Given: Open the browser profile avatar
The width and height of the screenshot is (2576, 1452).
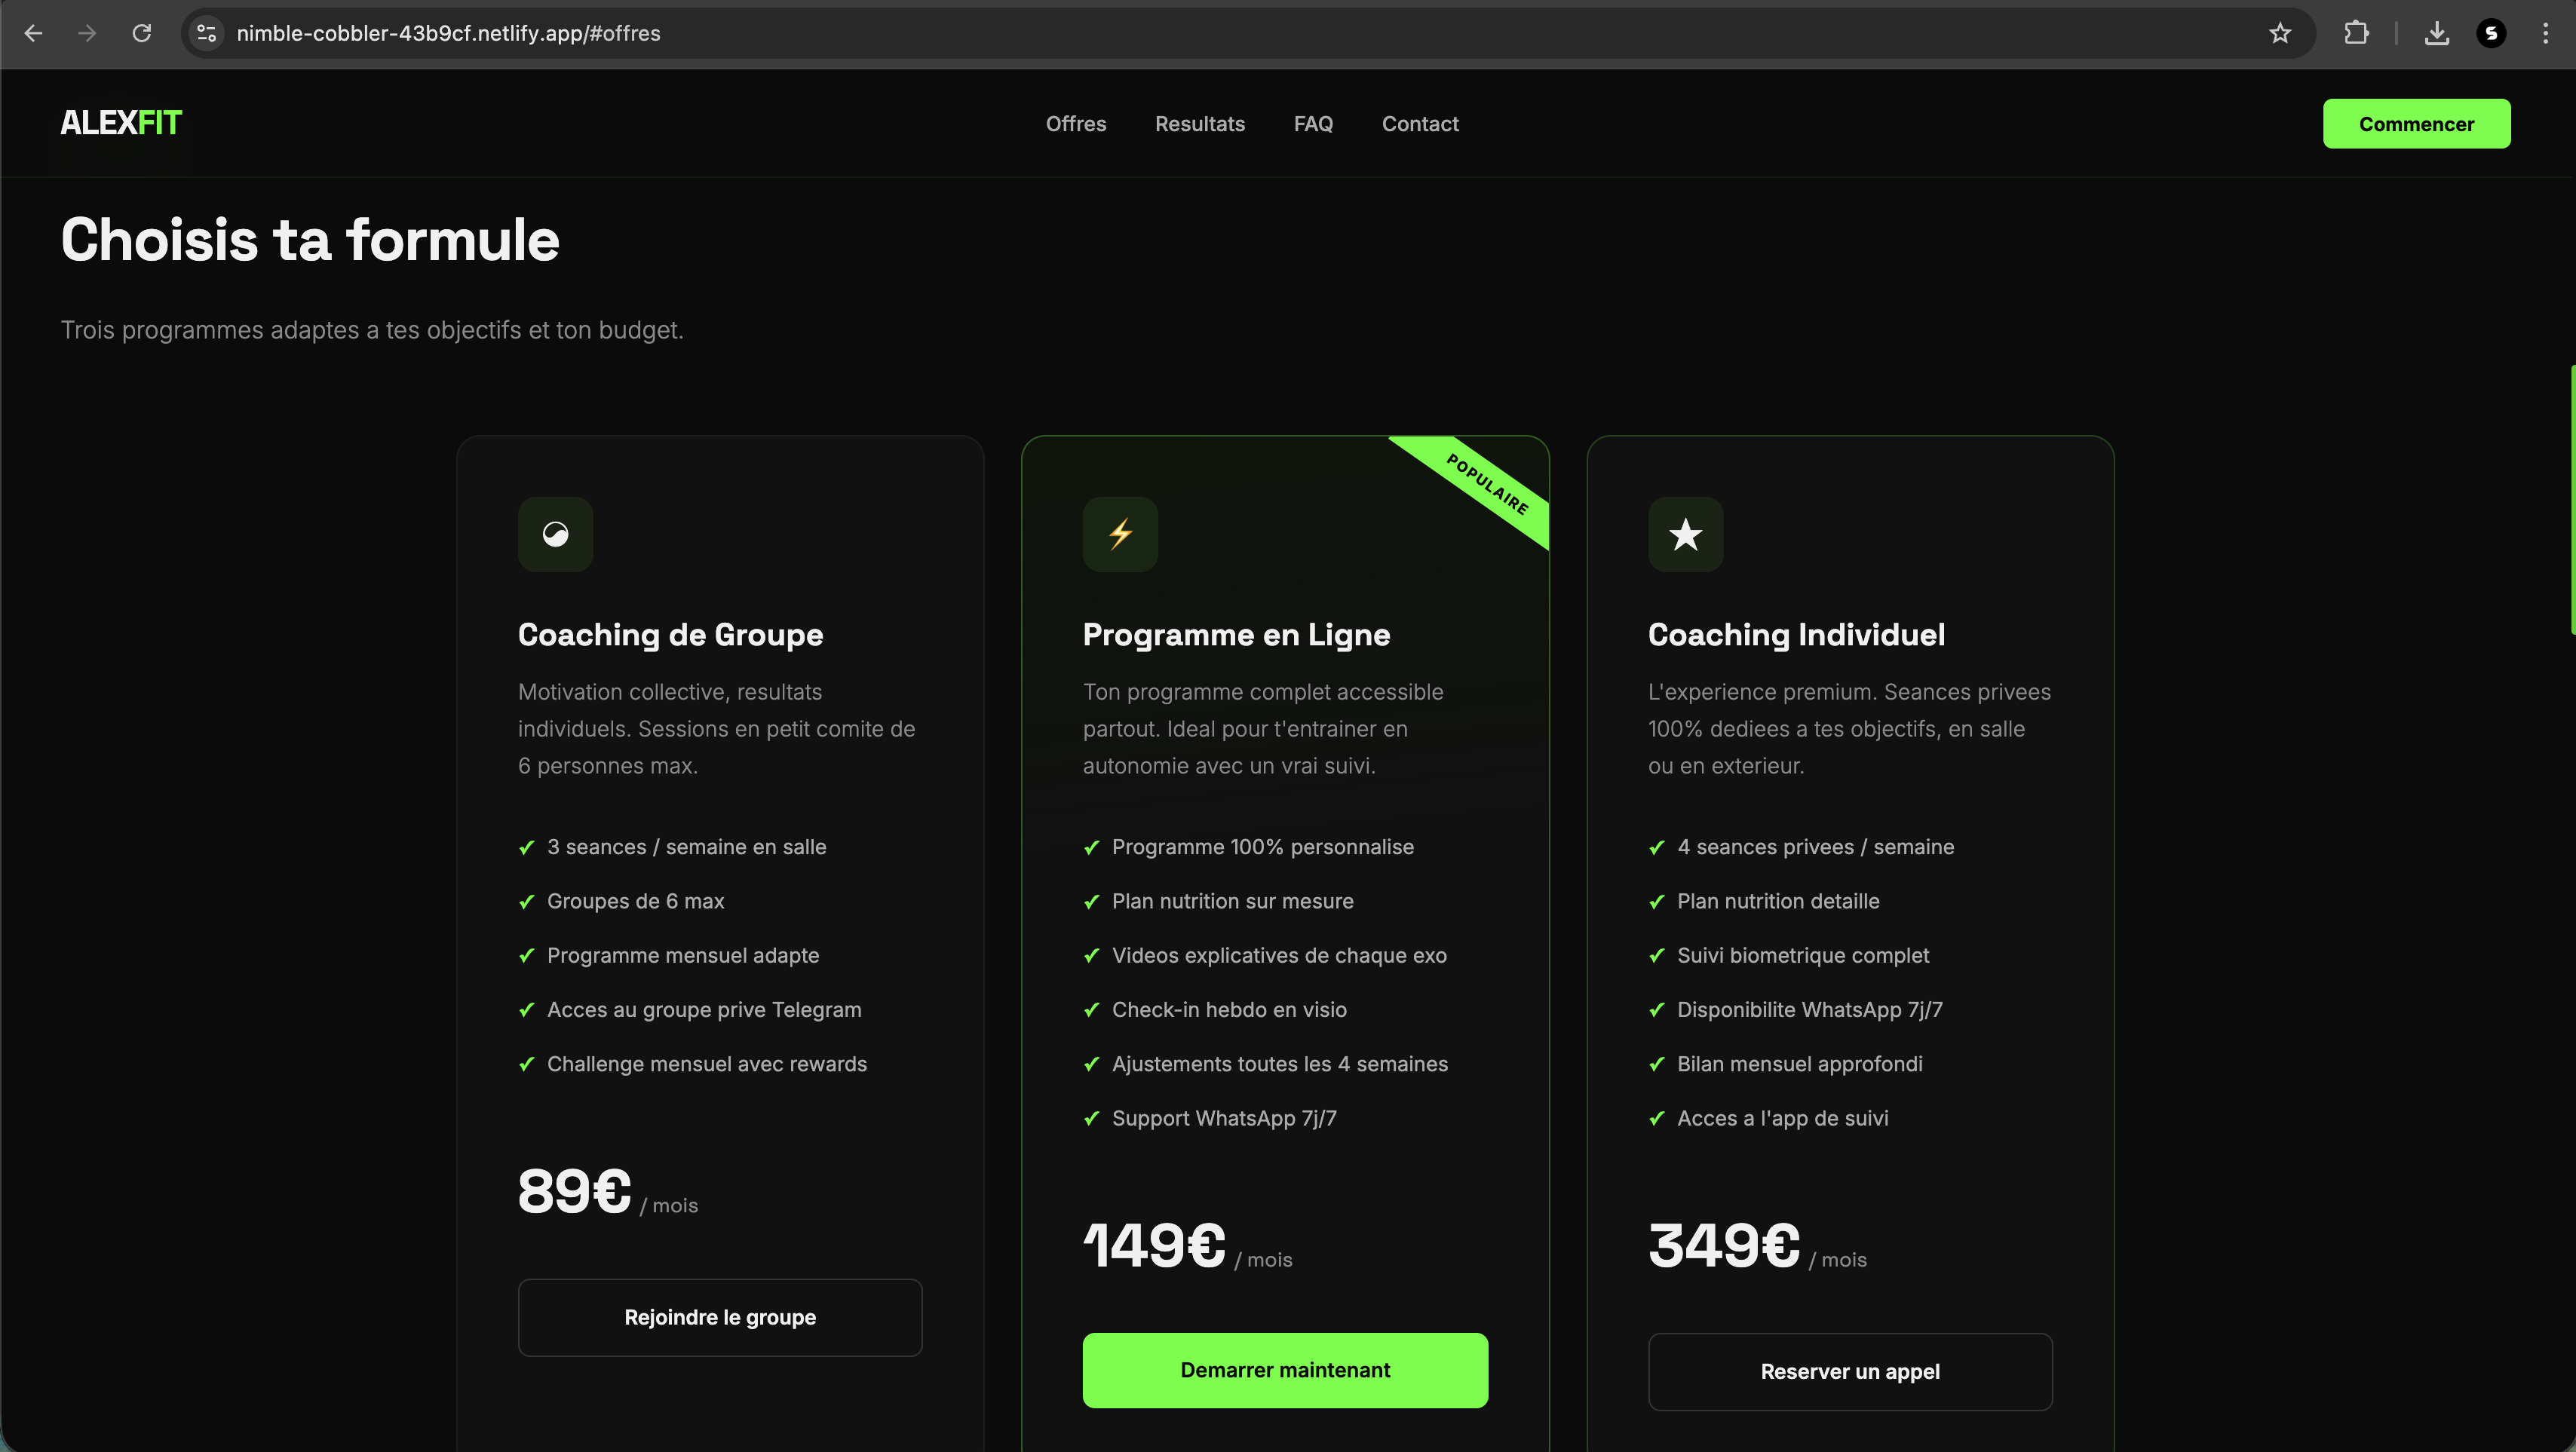Looking at the screenshot, I should (2491, 33).
